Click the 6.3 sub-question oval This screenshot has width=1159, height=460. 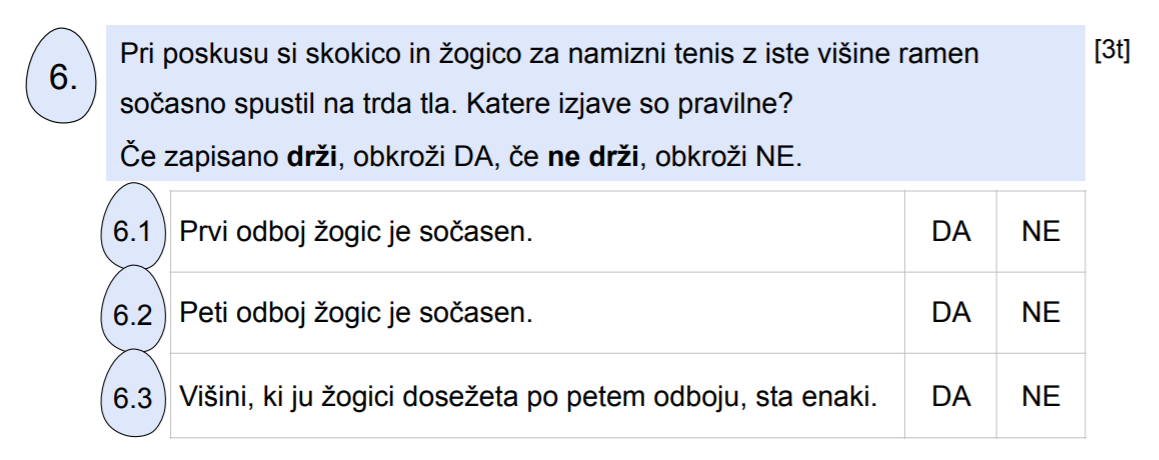132,394
